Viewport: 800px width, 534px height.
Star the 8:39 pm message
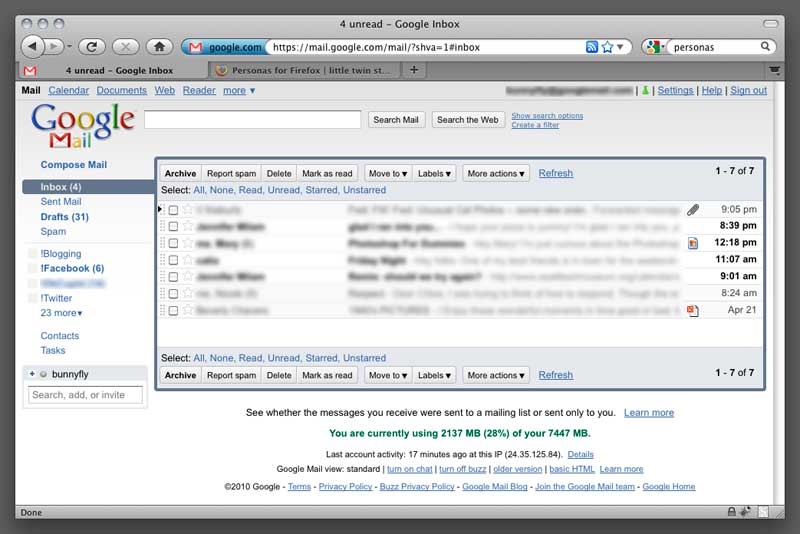pyautogui.click(x=188, y=226)
